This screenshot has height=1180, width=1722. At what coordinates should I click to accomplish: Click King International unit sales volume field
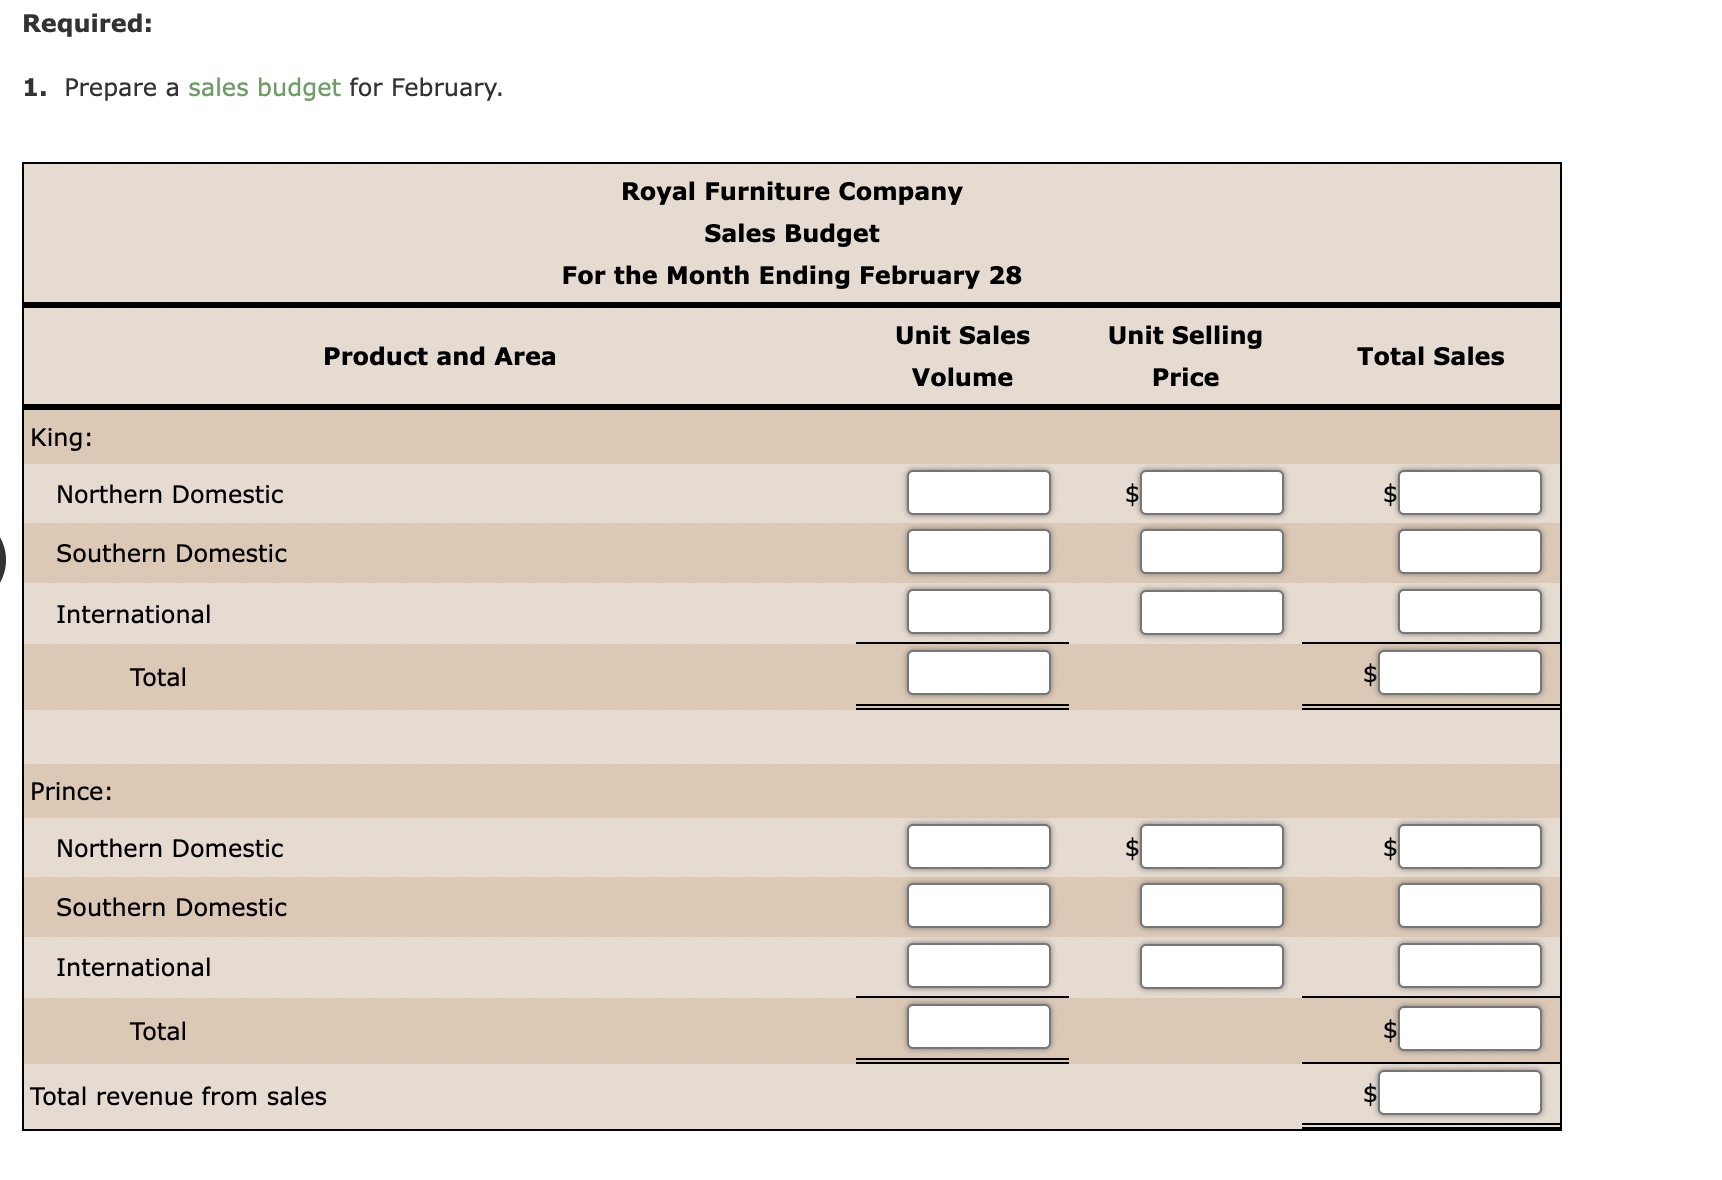tap(978, 611)
